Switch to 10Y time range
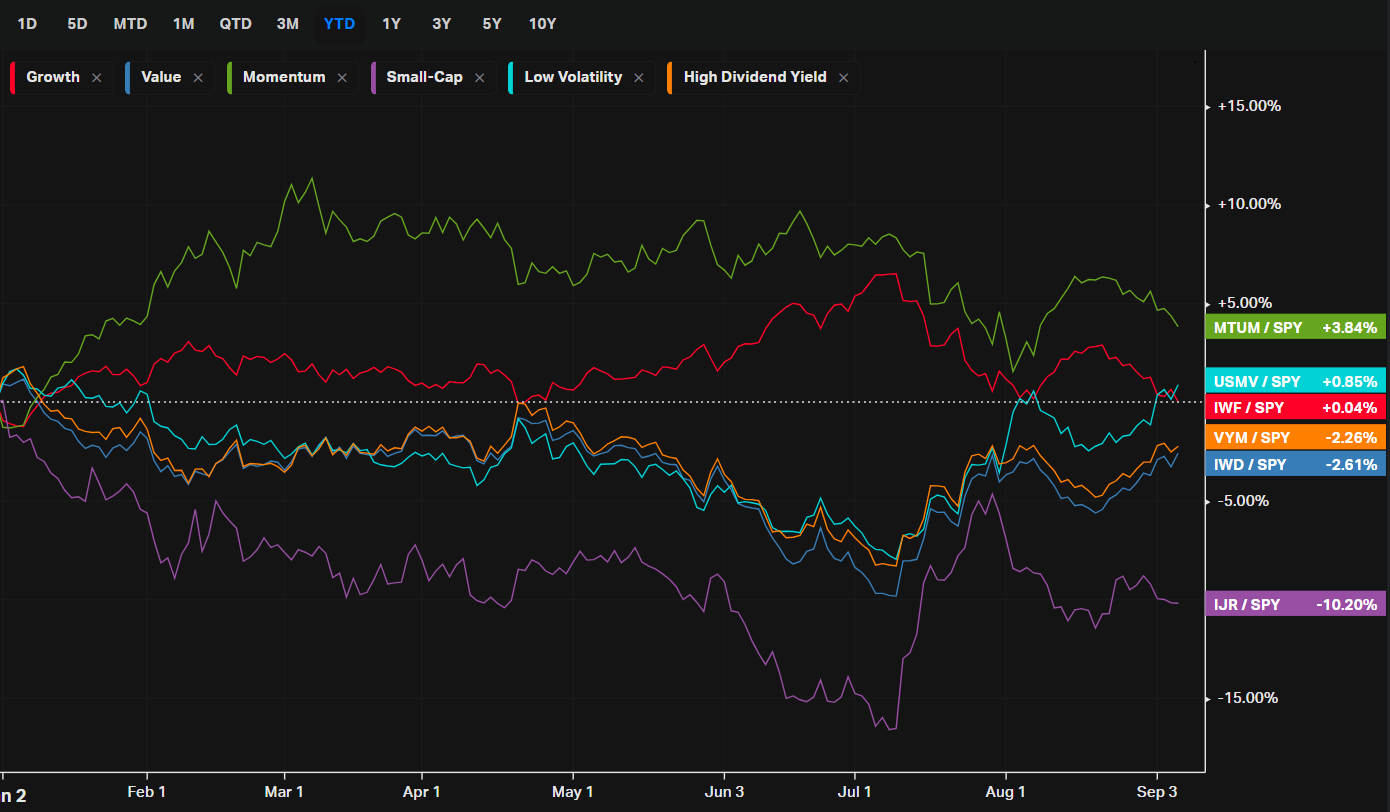This screenshot has height=812, width=1390. click(x=542, y=23)
